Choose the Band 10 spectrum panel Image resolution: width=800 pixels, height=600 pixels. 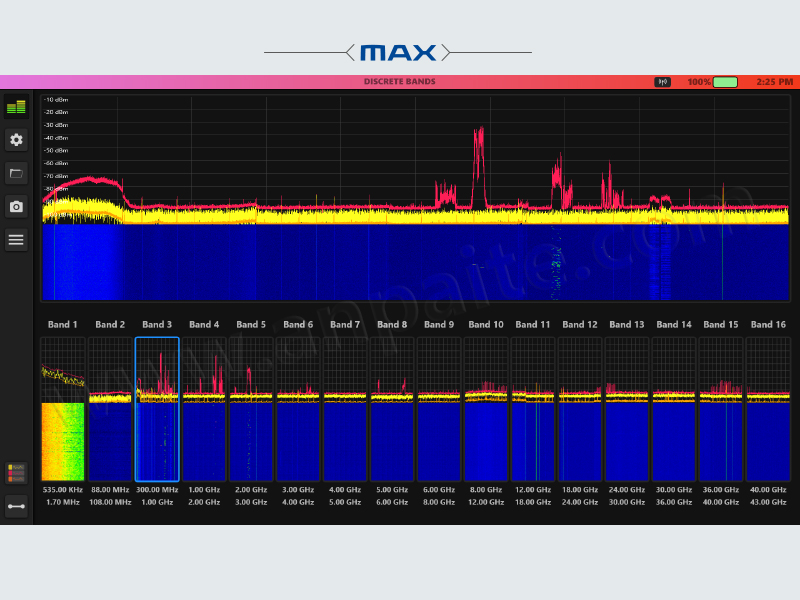click(486, 409)
